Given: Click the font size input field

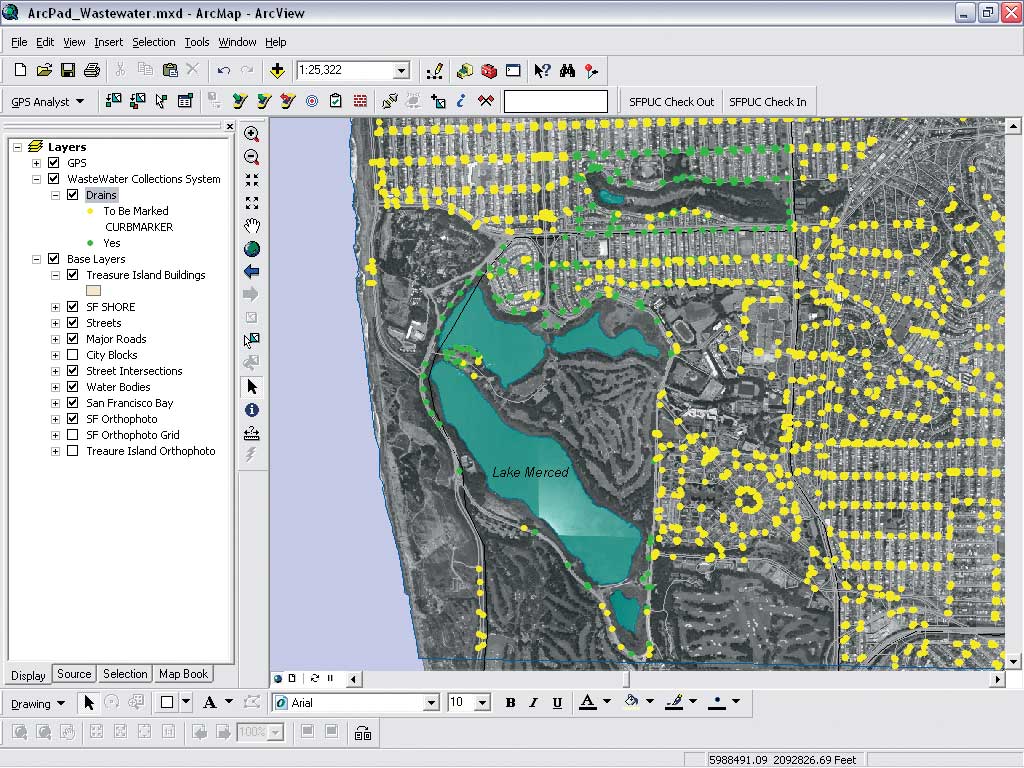Looking at the screenshot, I should [x=459, y=703].
